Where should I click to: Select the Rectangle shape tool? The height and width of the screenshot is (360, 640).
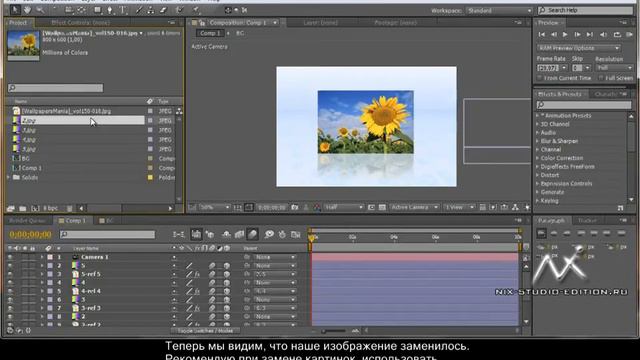pos(98,10)
